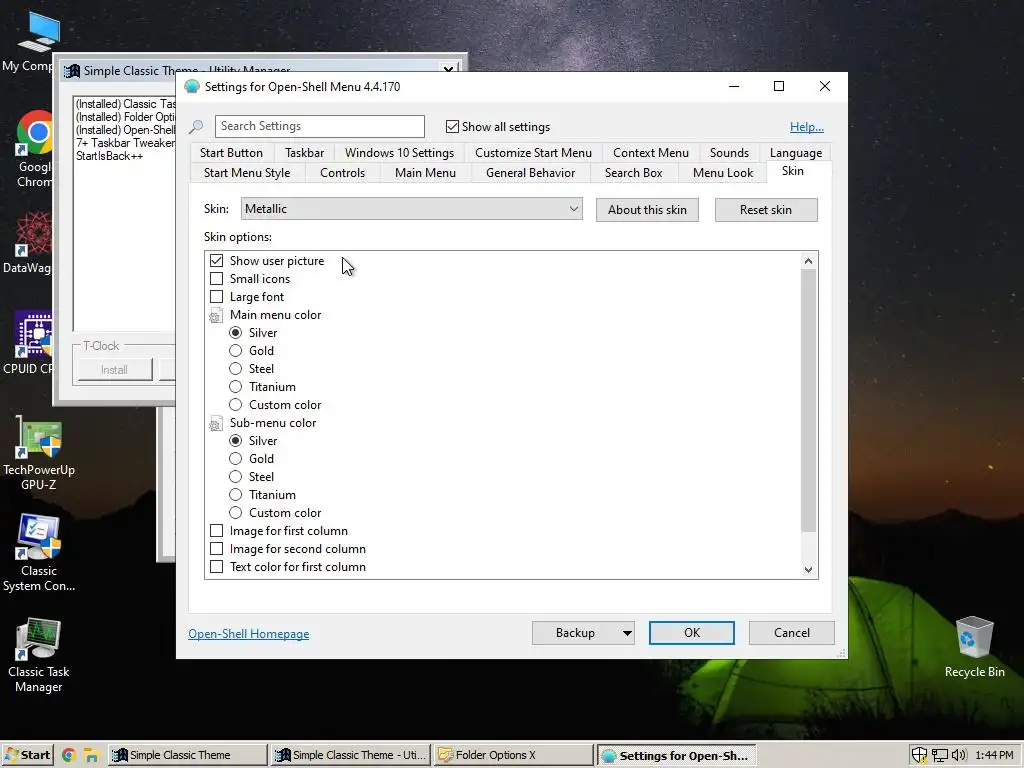This screenshot has width=1024, height=768.
Task: Click the Open-Shell icon in the settings title bar
Action: tap(192, 86)
